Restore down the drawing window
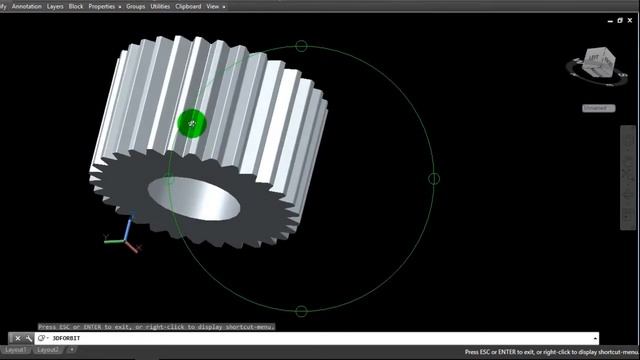Screen dimensions: 640x360 [620, 20]
